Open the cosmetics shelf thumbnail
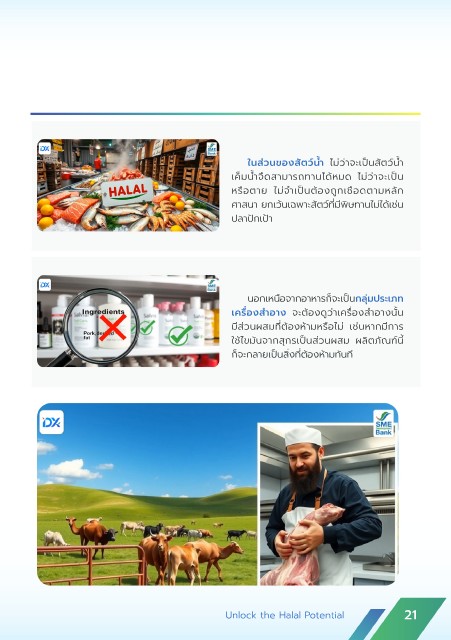 [128, 321]
